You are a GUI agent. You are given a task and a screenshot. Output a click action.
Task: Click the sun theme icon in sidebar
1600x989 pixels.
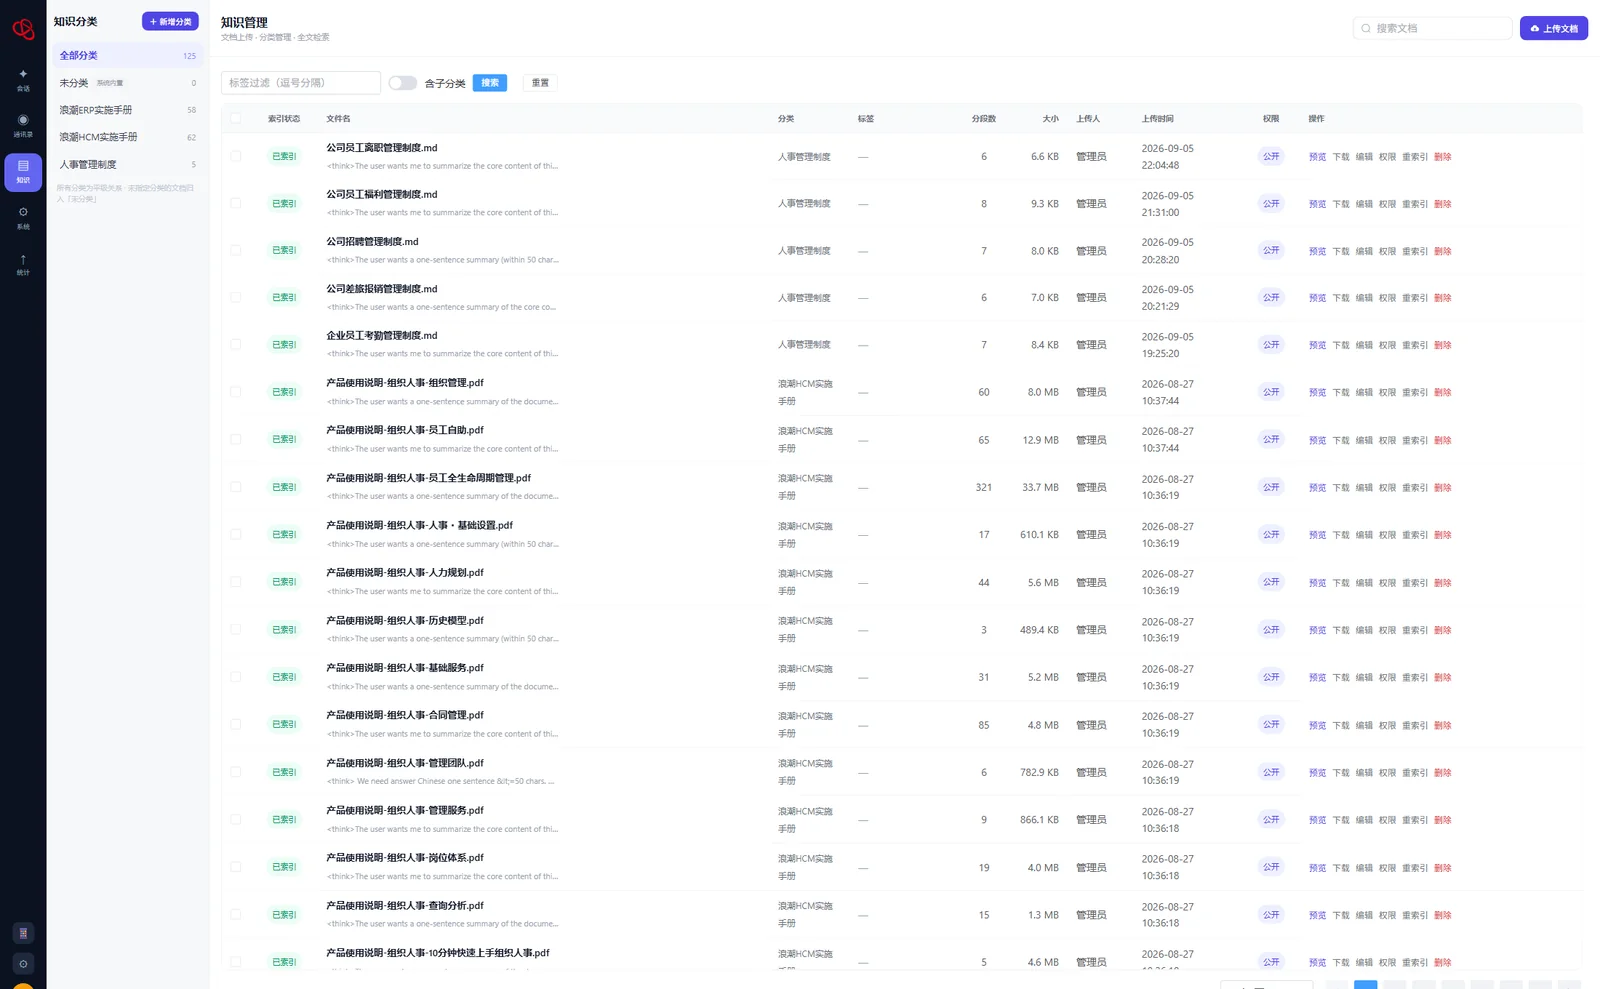(x=23, y=964)
